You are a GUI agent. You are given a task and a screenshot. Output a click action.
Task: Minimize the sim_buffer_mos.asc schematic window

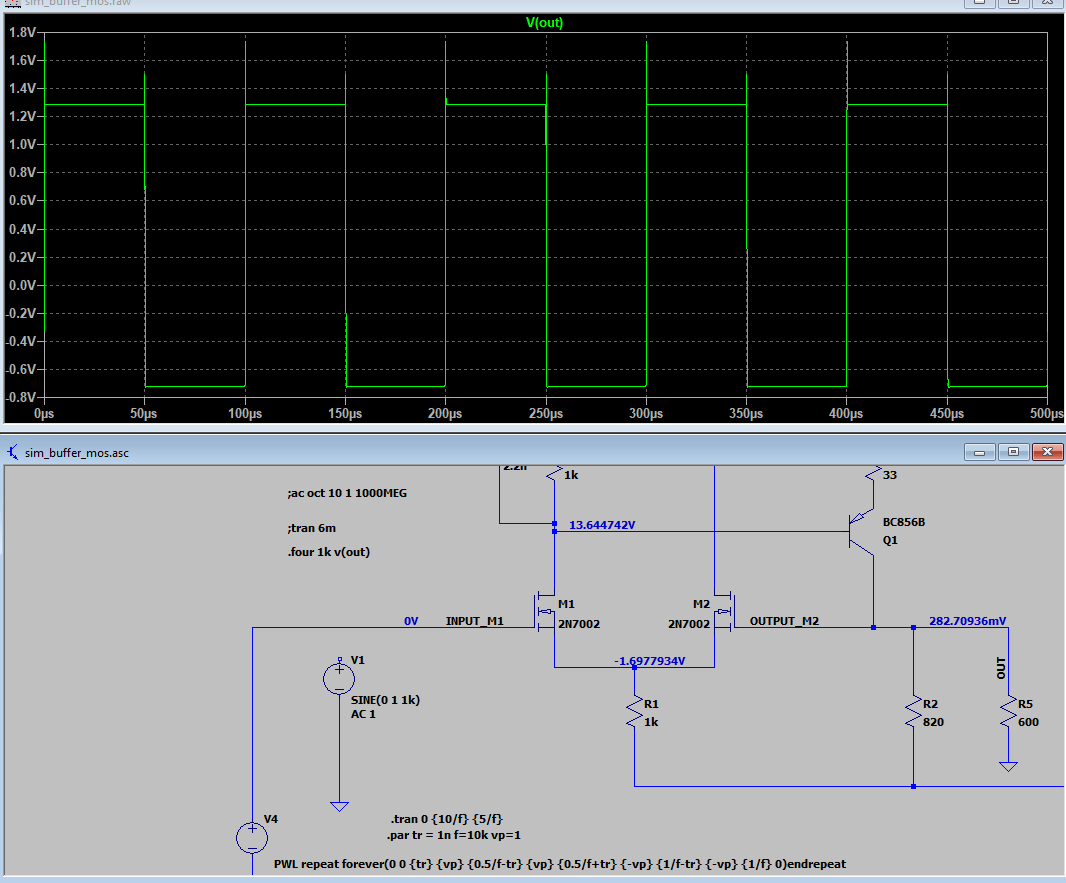pos(980,452)
